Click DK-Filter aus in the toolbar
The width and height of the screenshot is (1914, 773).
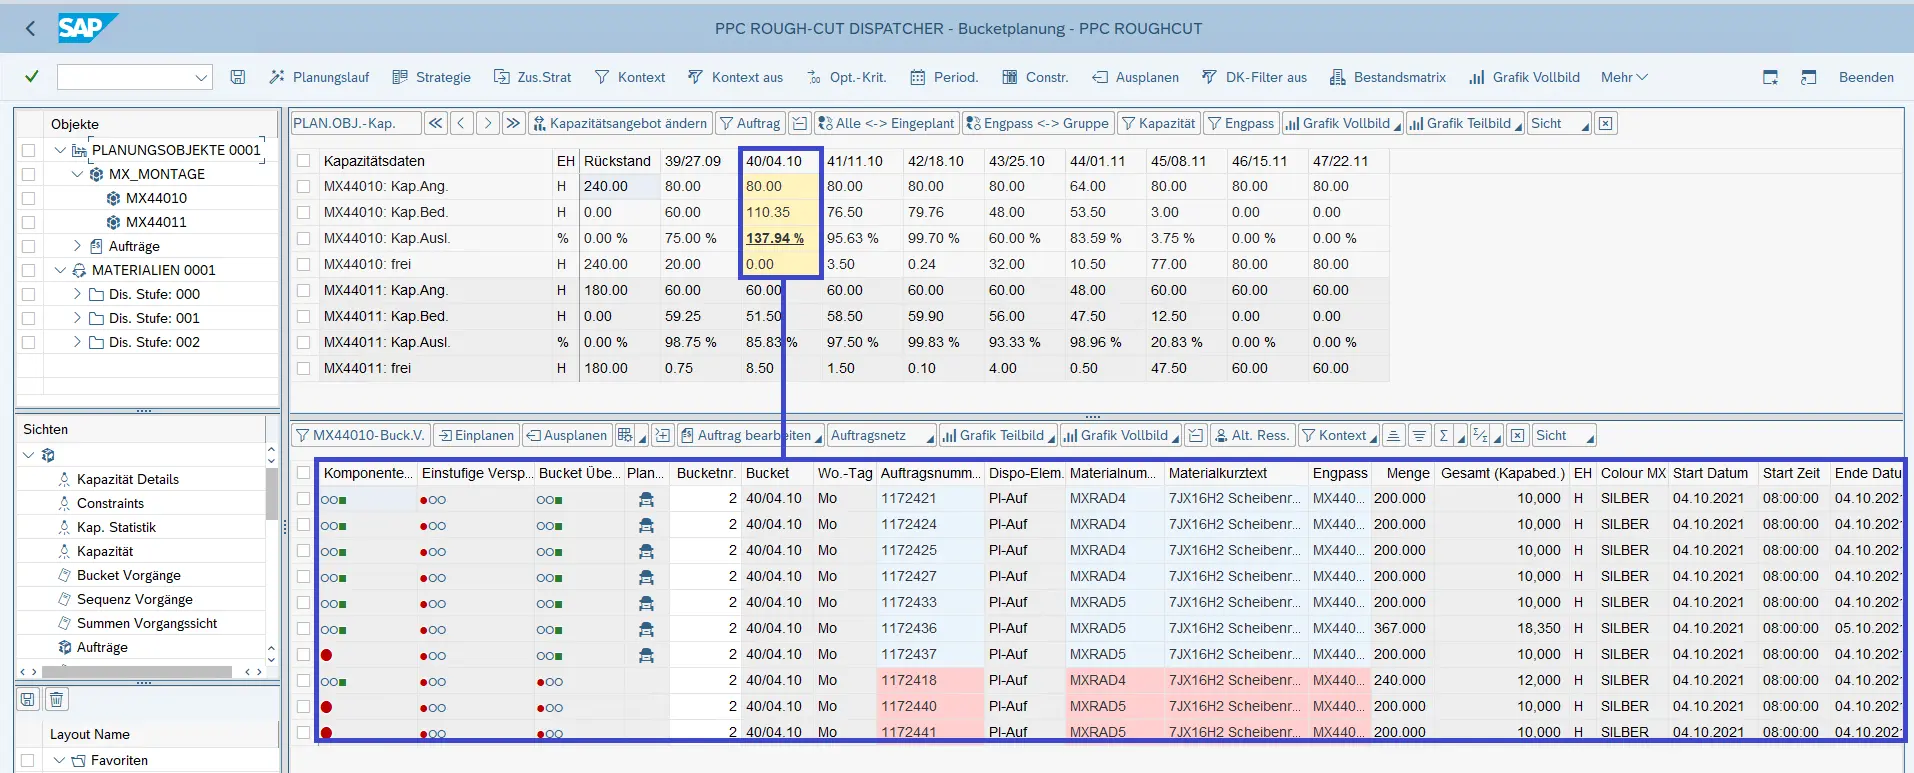coord(1254,77)
